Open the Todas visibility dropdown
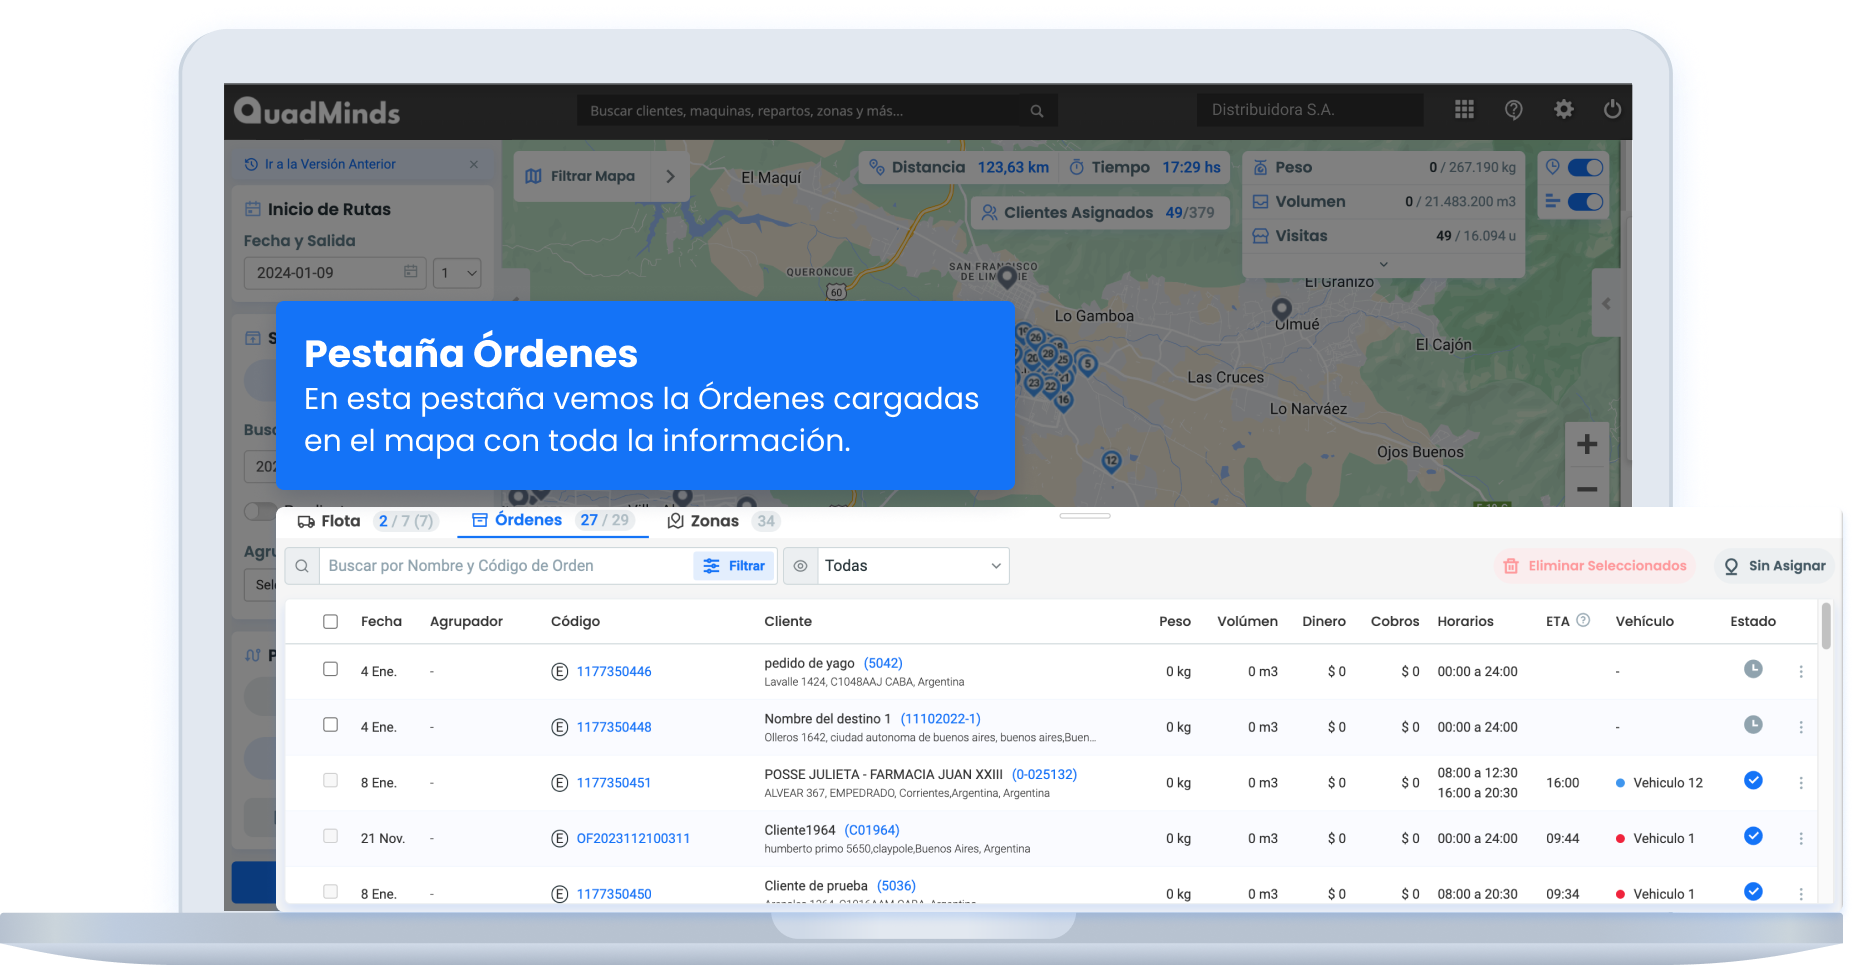This screenshot has width=1853, height=972. (x=912, y=566)
